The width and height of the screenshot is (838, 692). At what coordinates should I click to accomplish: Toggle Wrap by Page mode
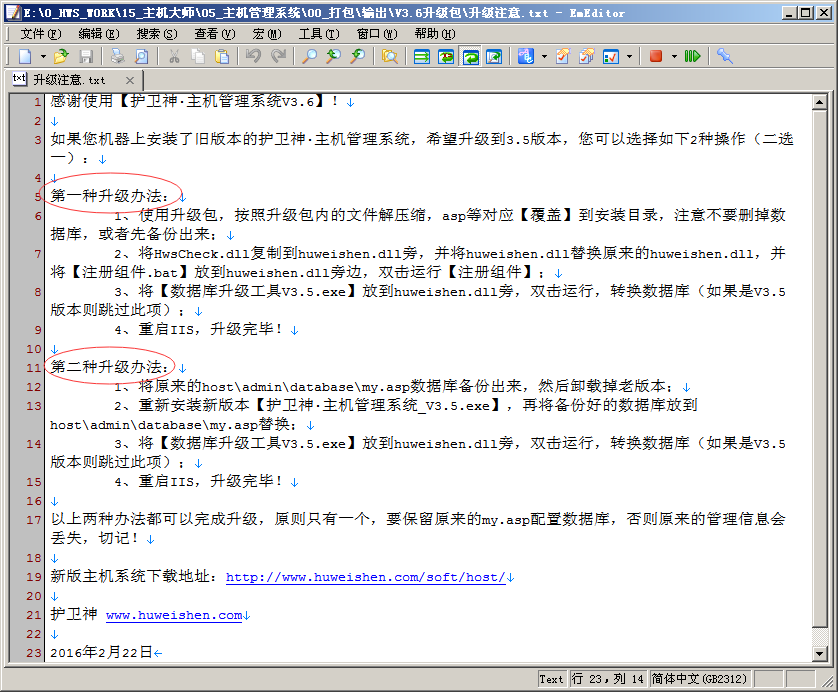[x=494, y=56]
